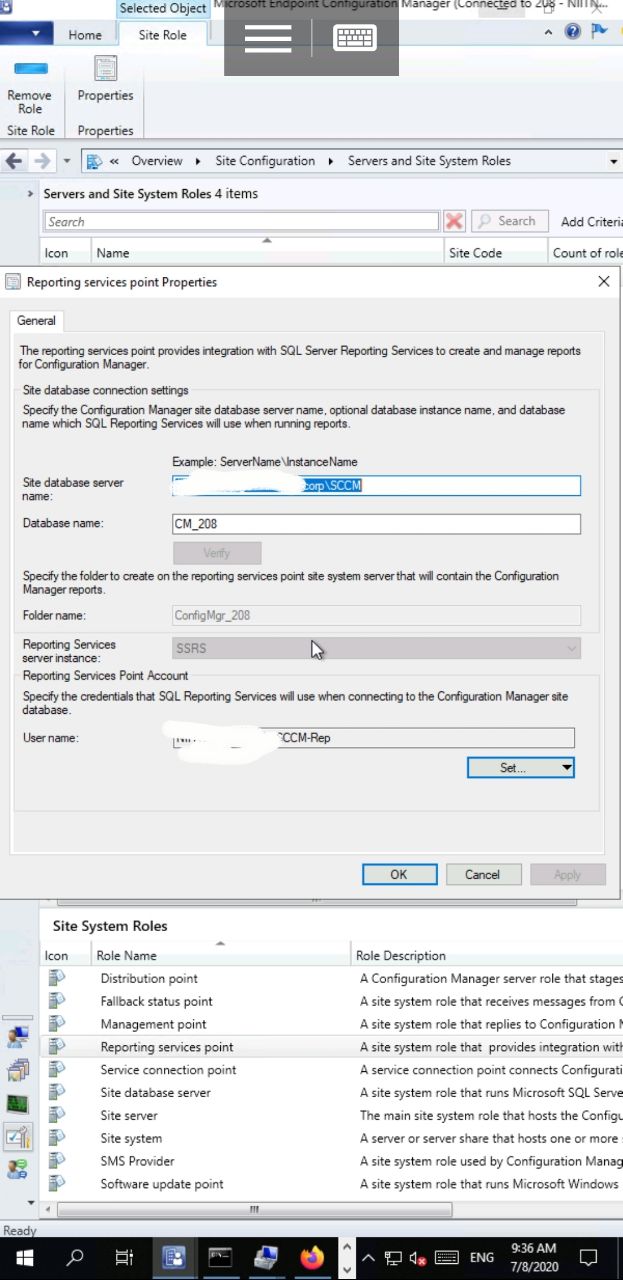Image resolution: width=623 pixels, height=1280 pixels.
Task: Open Assets and Compliance workspace icon
Action: click(x=18, y=1037)
